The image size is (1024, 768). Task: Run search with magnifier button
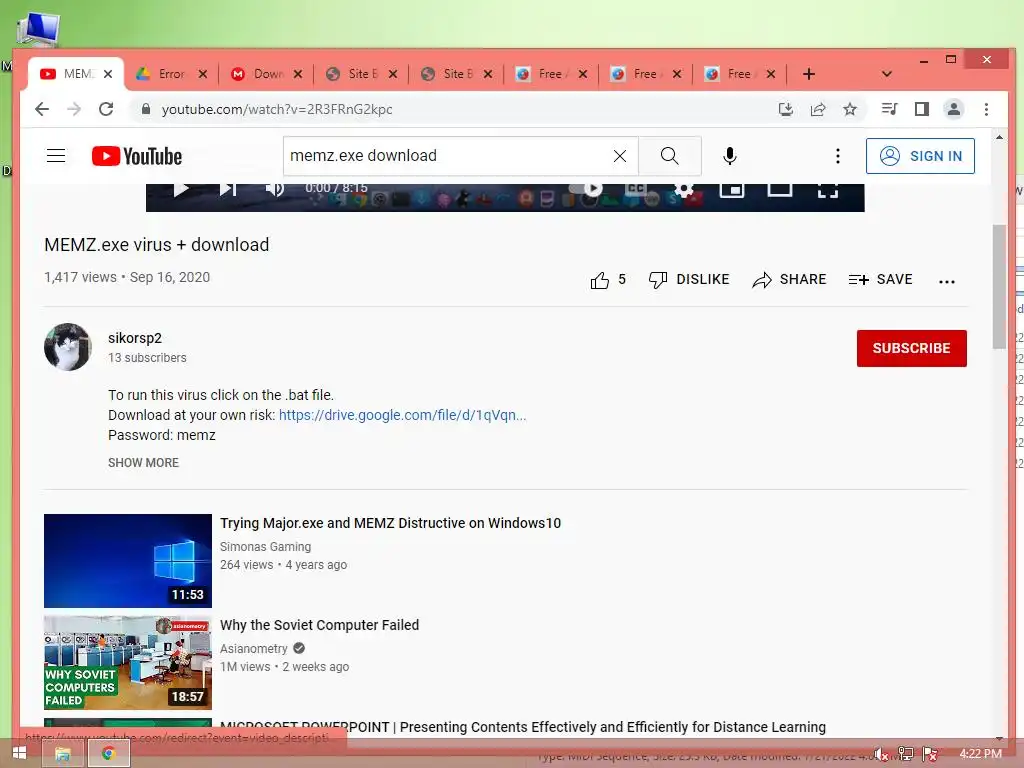click(x=669, y=156)
